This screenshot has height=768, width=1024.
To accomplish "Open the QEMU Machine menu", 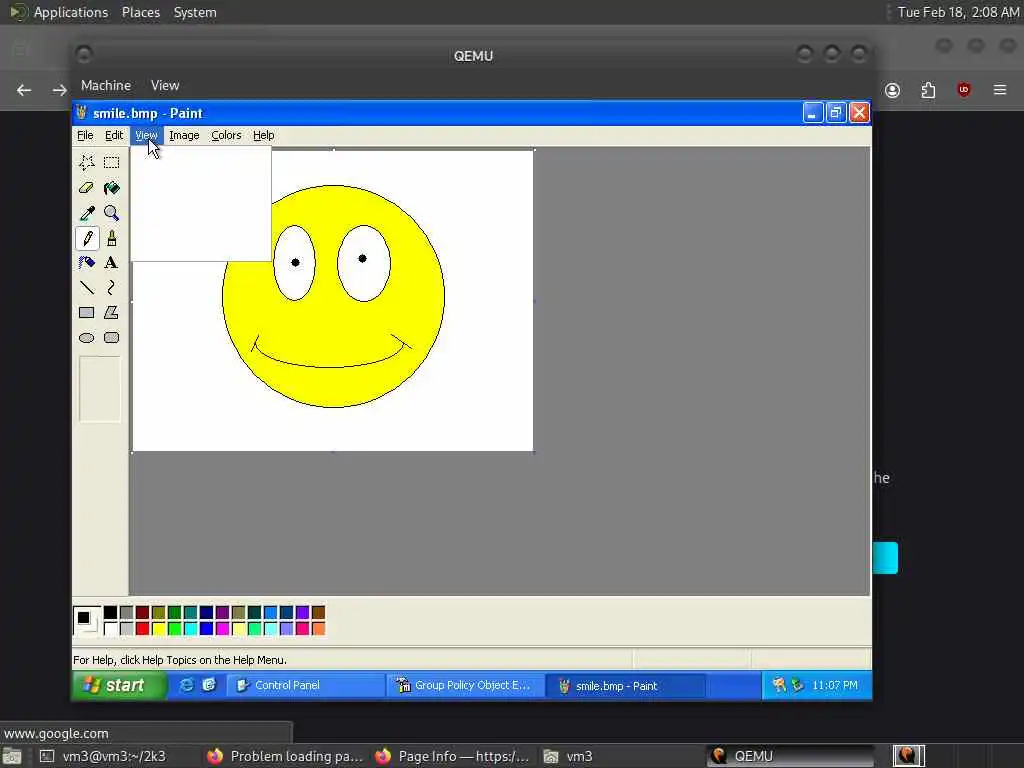I will [105, 85].
